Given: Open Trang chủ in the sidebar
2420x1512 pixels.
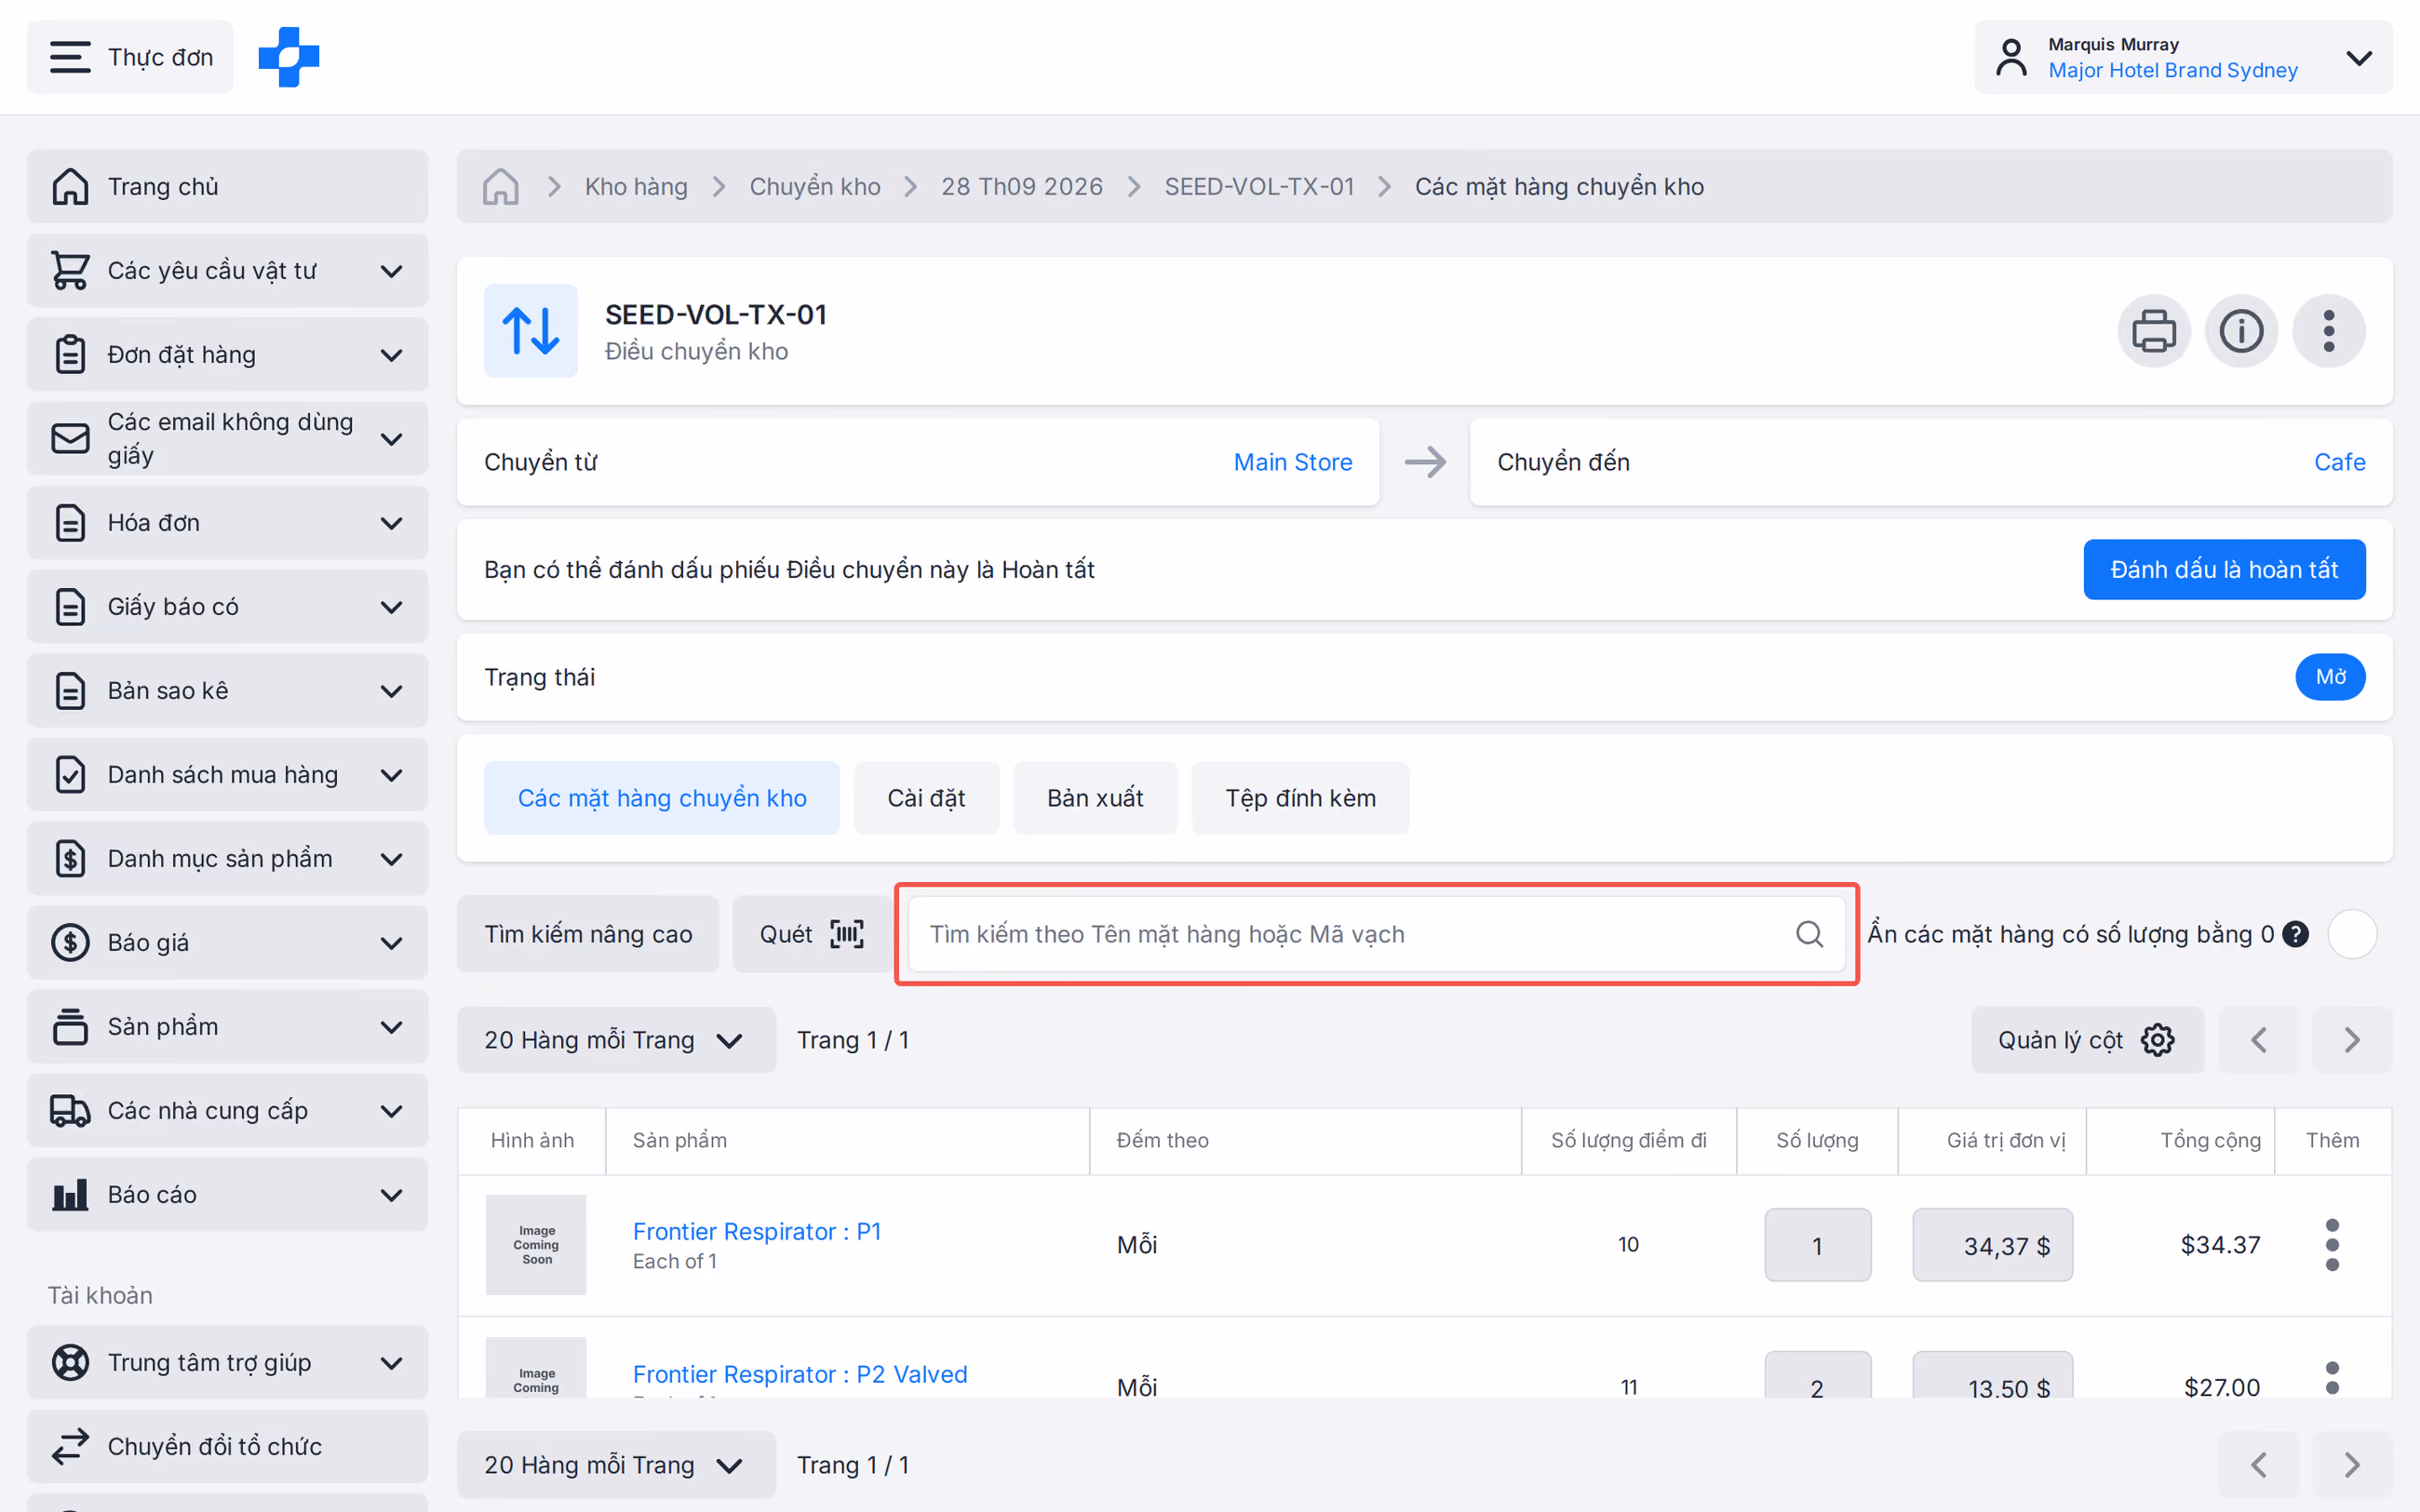Looking at the screenshot, I should (x=227, y=187).
